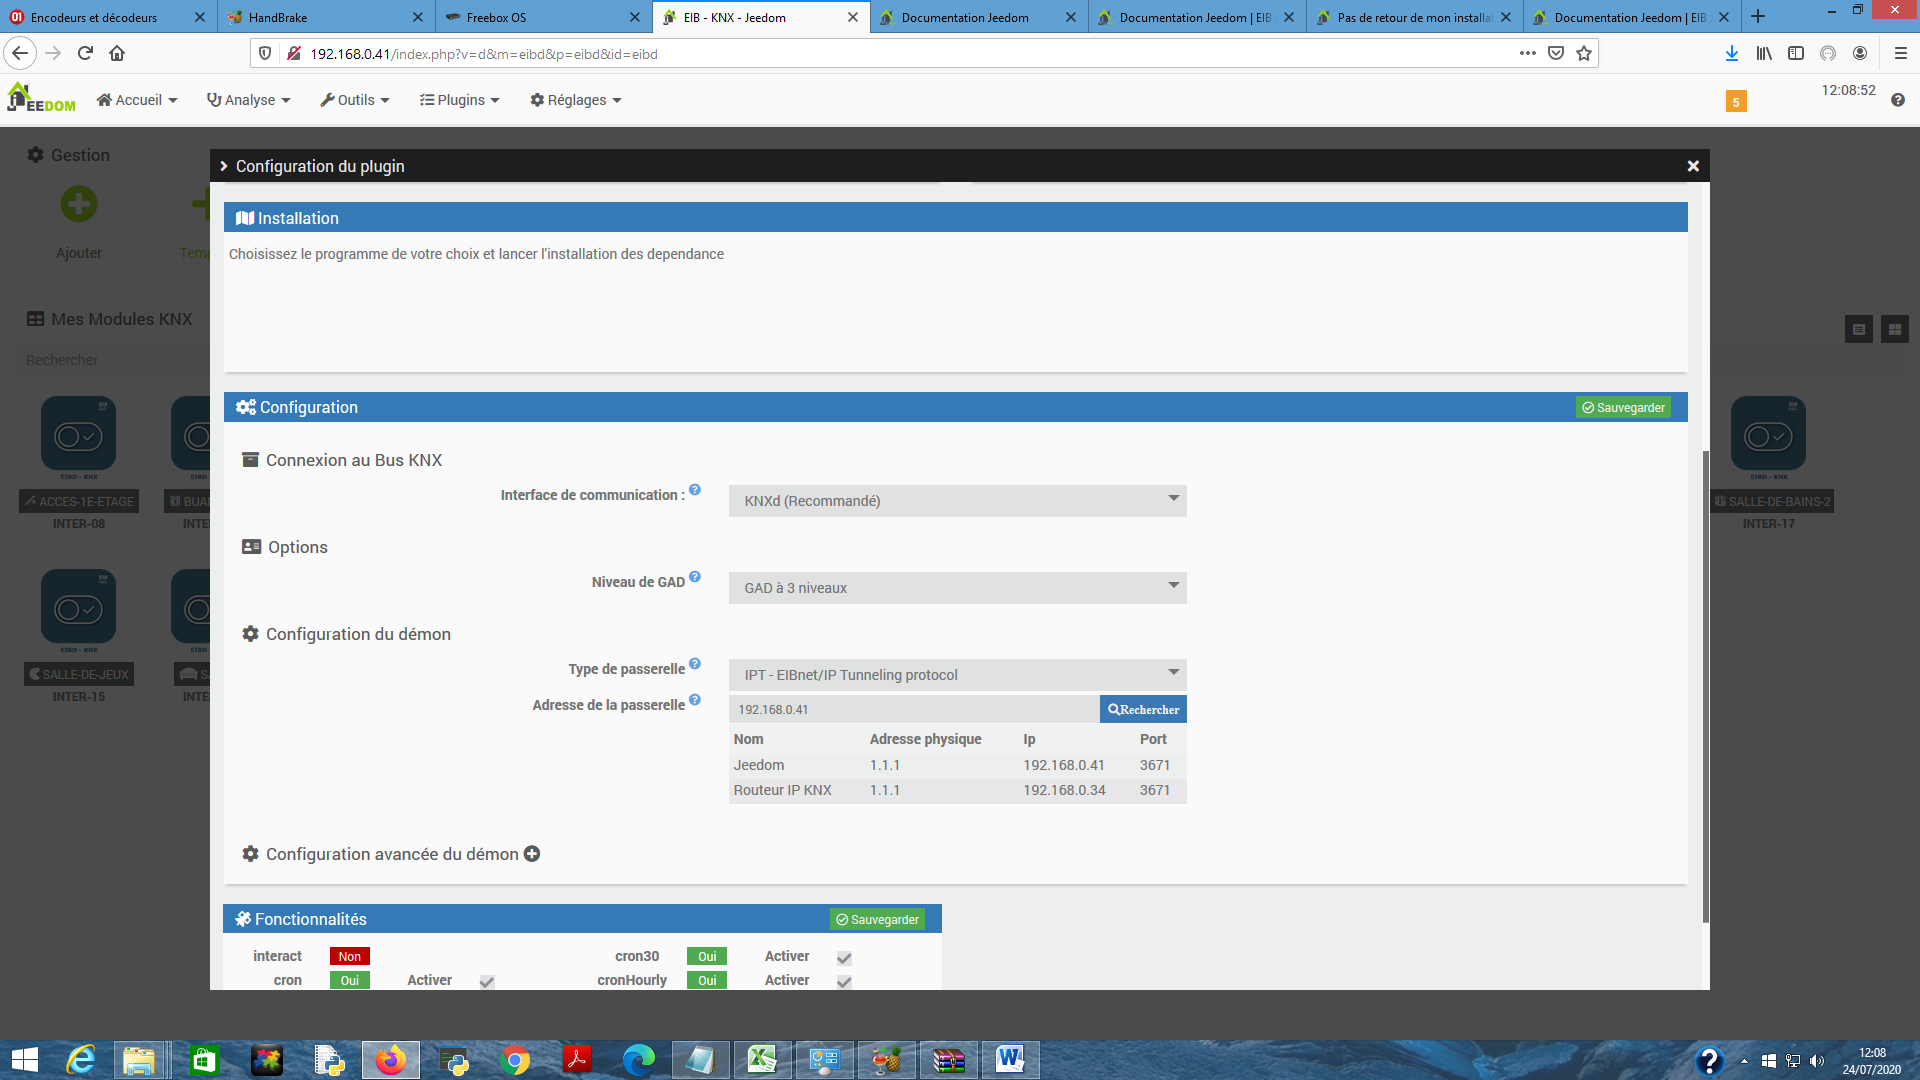Viewport: 1920px width, 1080px height.
Task: Open the SALLE-DE-JEUX INTER-15 module
Action: click(79, 635)
